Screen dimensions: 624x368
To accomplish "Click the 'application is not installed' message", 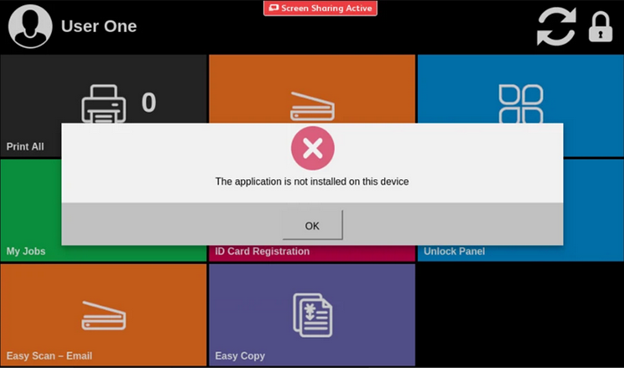I will tap(312, 181).
